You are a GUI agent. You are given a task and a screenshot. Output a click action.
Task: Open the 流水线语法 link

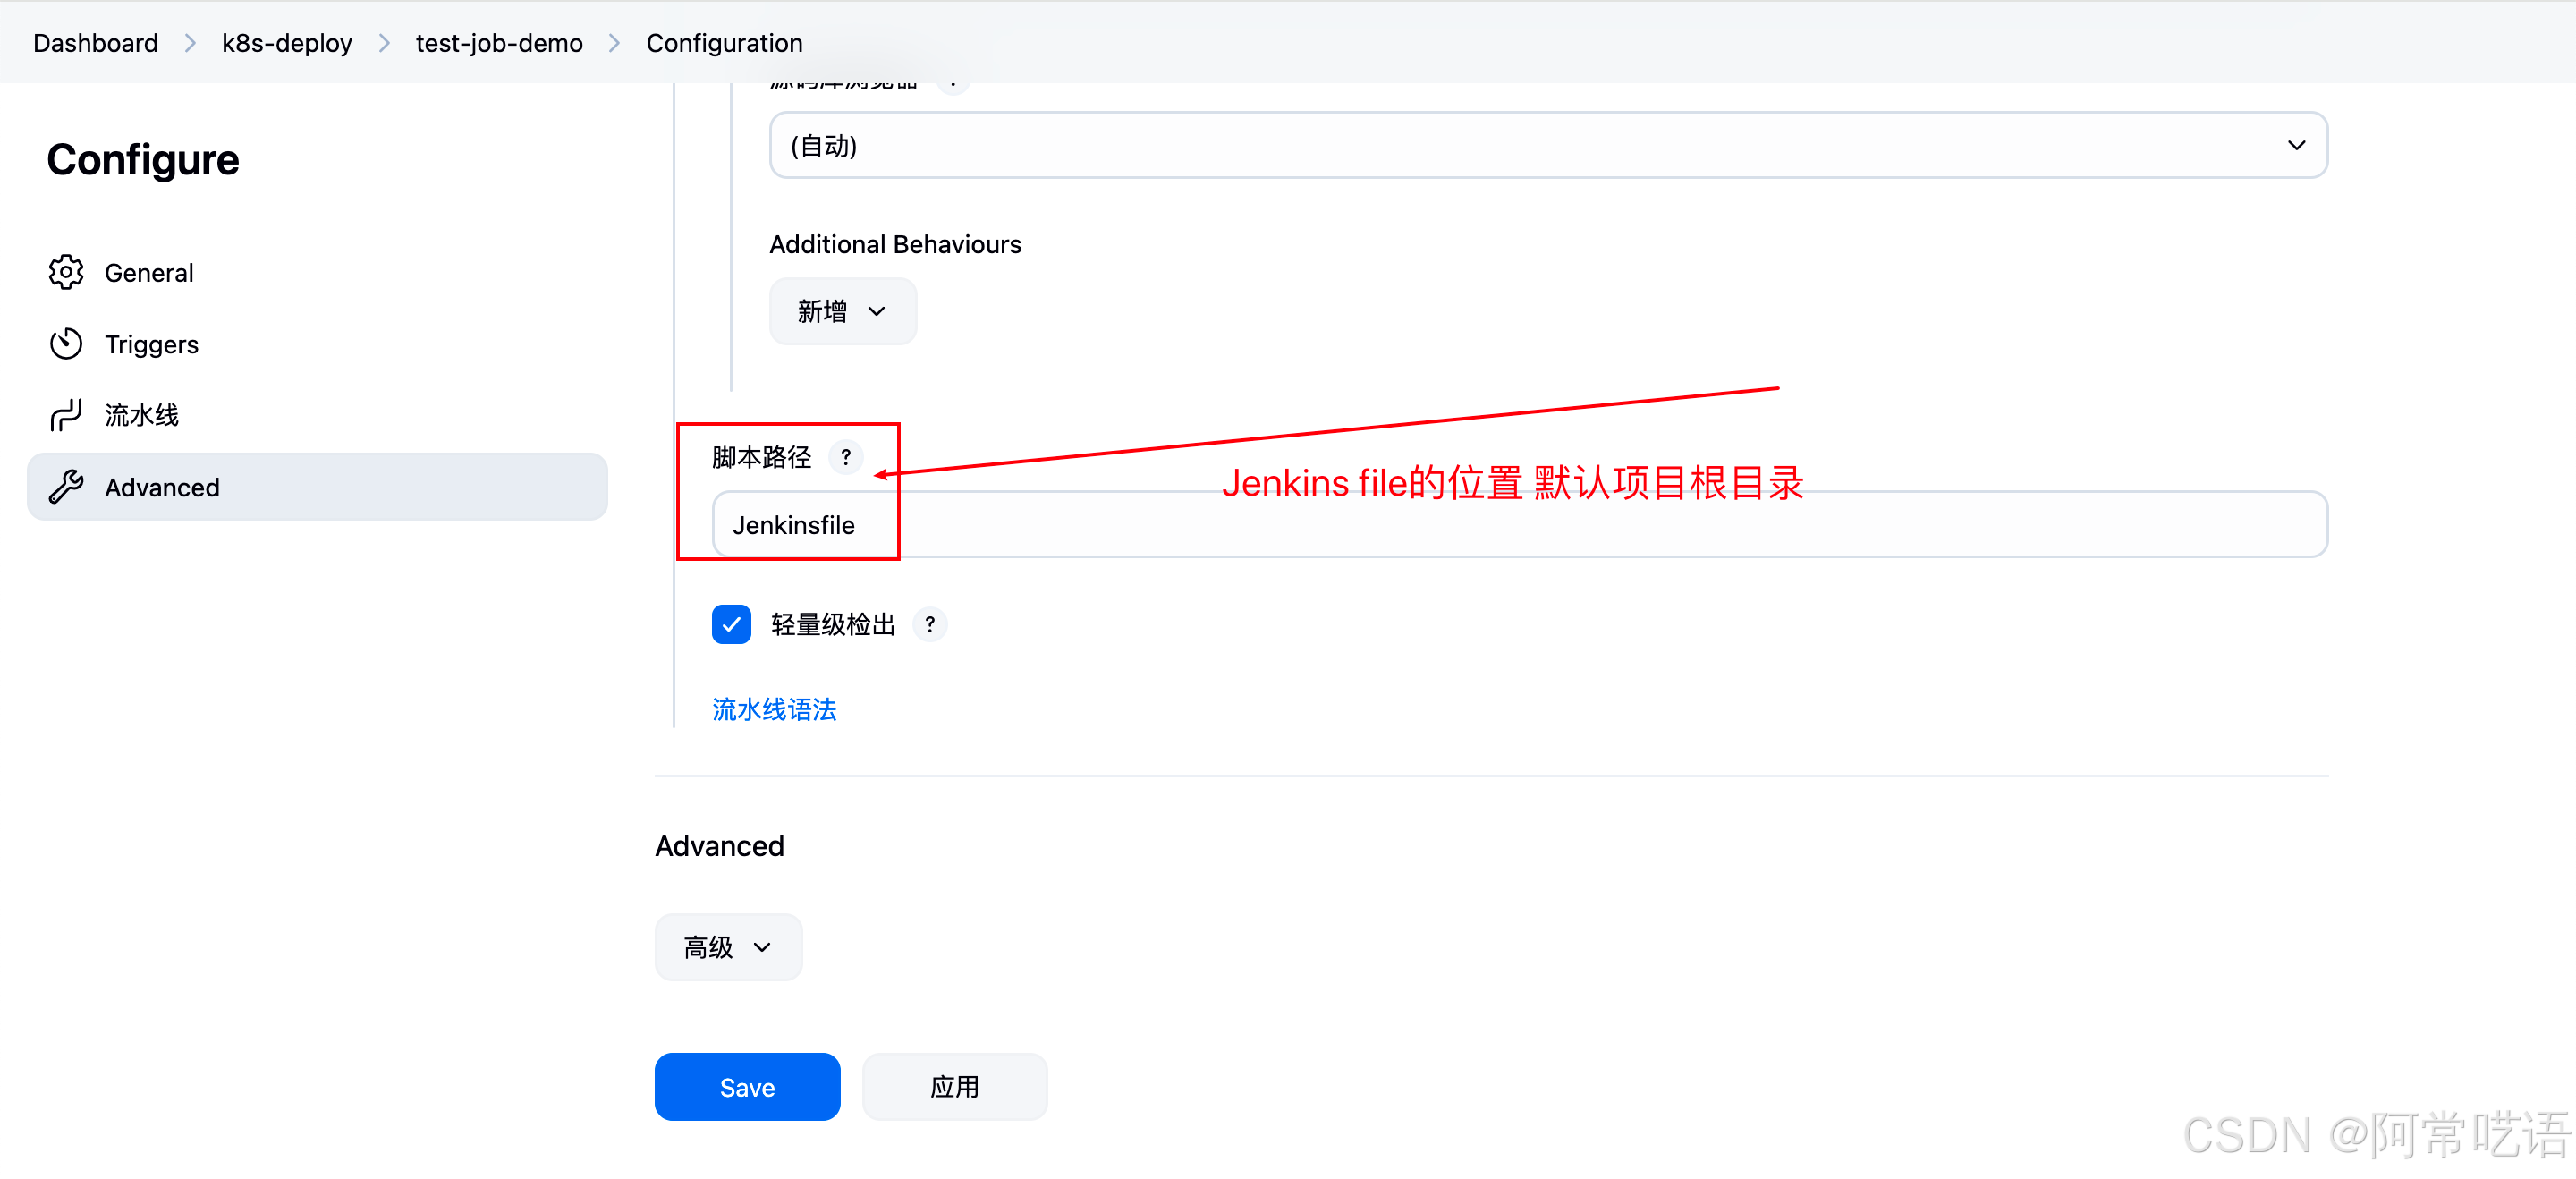coord(774,709)
